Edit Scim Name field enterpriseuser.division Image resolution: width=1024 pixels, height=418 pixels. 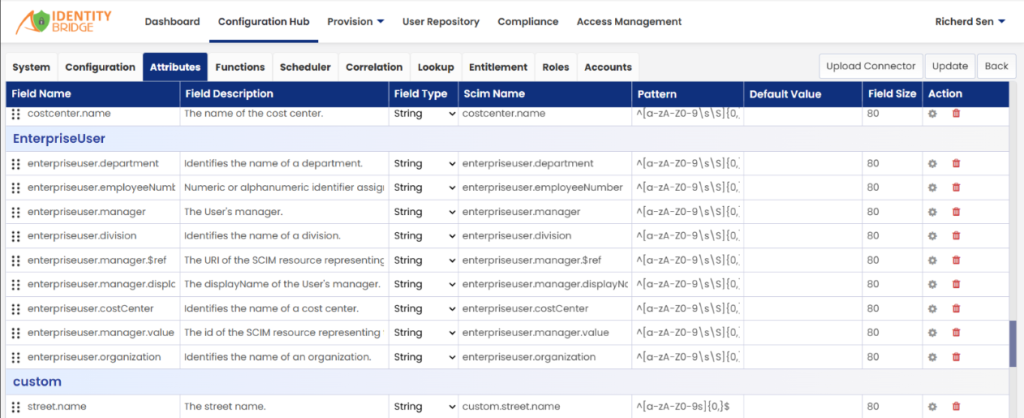pos(545,236)
